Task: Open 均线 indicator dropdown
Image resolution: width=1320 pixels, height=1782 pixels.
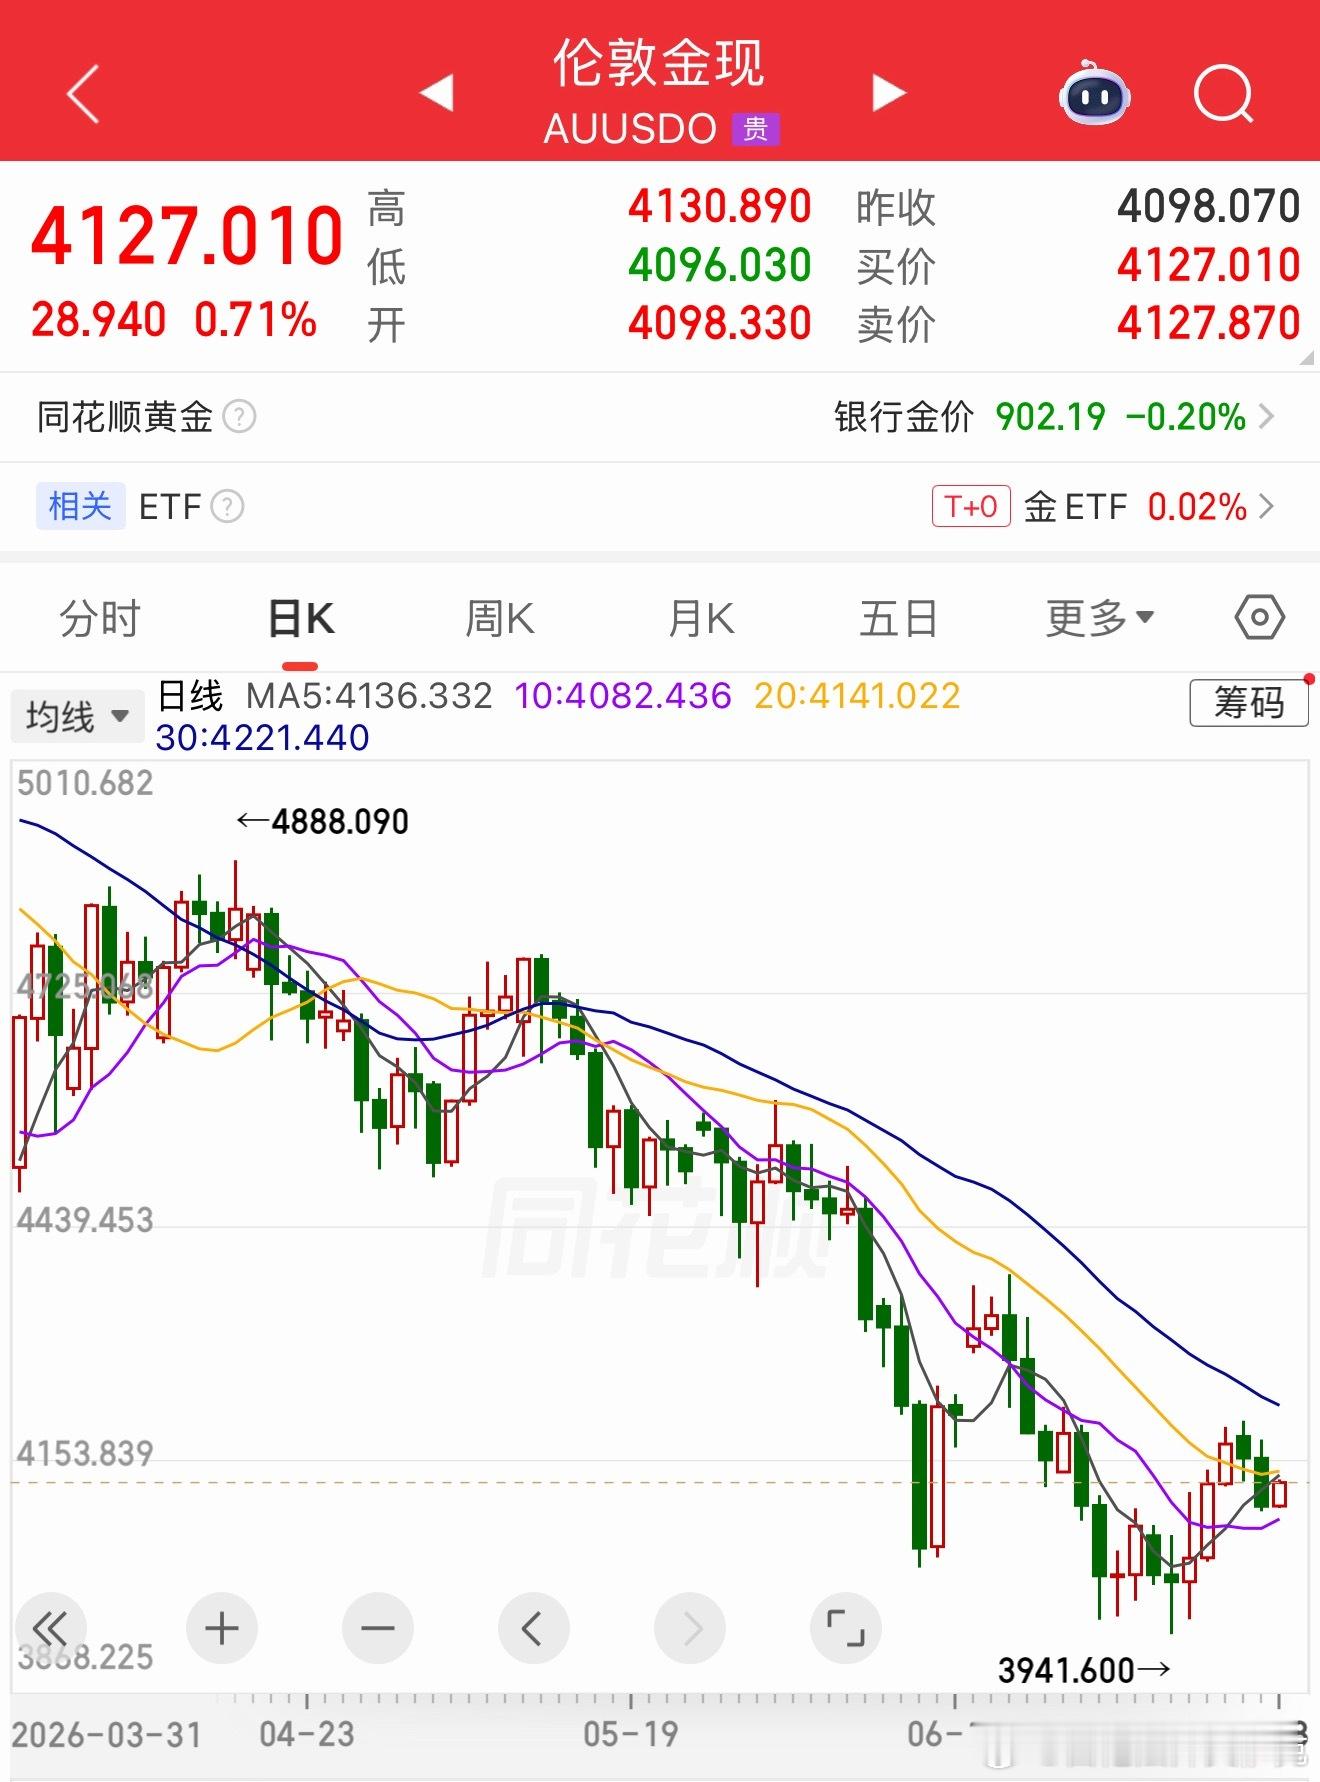Action: pyautogui.click(x=76, y=716)
